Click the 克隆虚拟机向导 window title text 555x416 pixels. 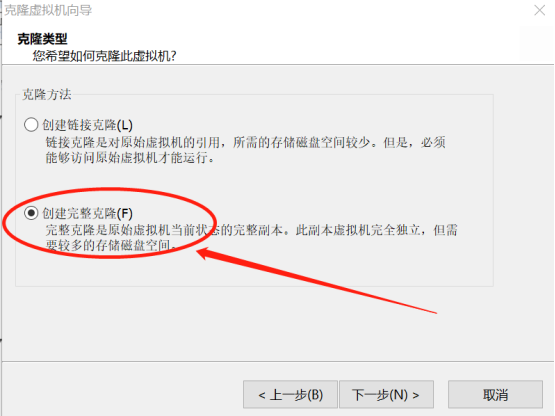[48, 10]
